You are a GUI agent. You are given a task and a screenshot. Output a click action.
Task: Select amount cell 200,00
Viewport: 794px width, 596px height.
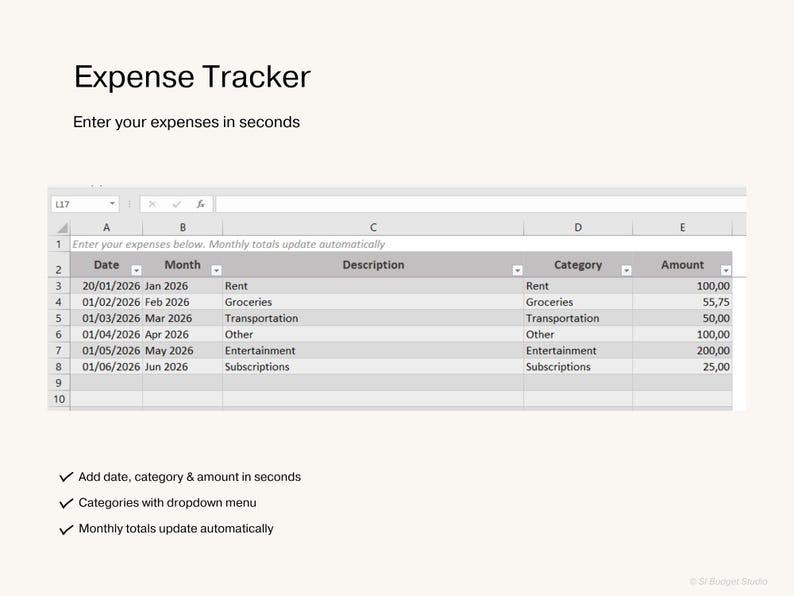click(x=682, y=350)
